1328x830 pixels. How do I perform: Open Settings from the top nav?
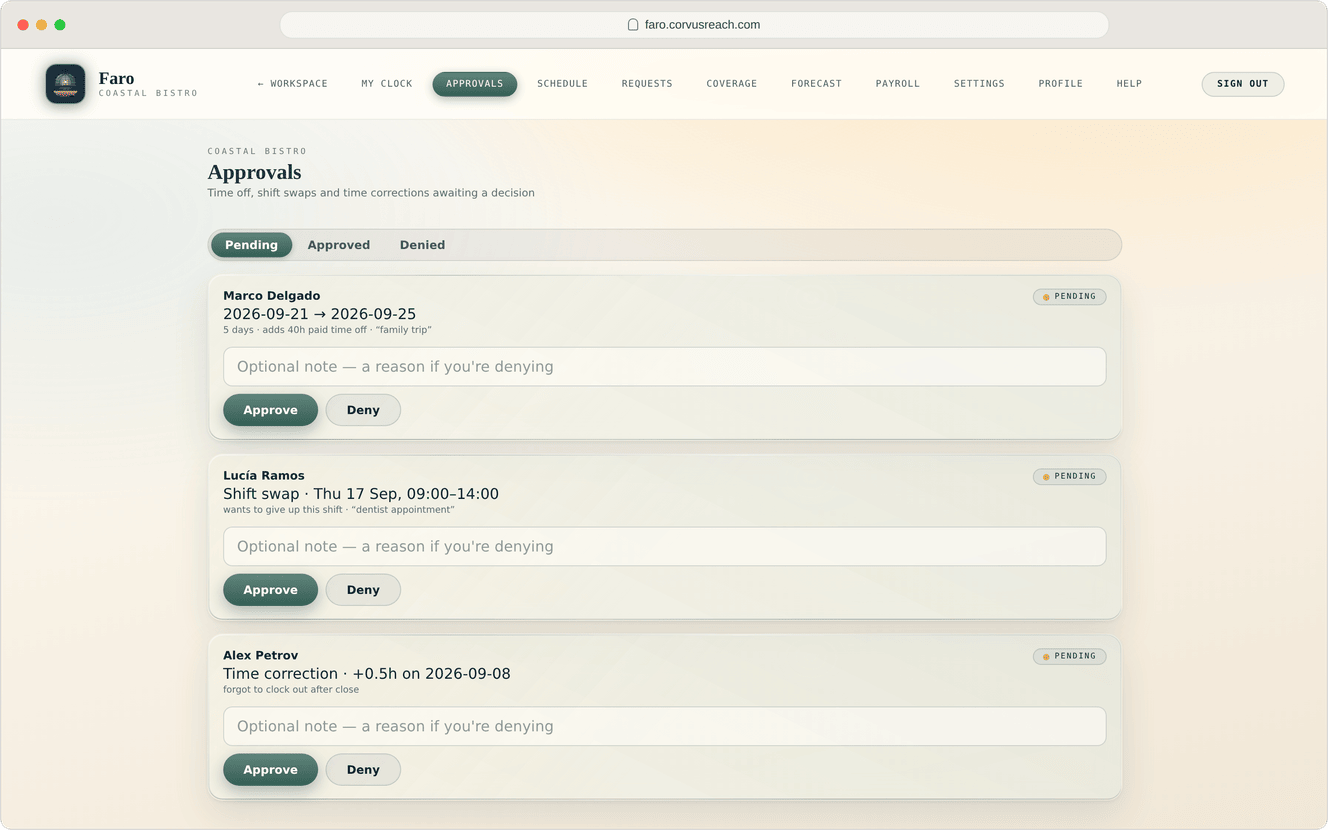tap(979, 84)
